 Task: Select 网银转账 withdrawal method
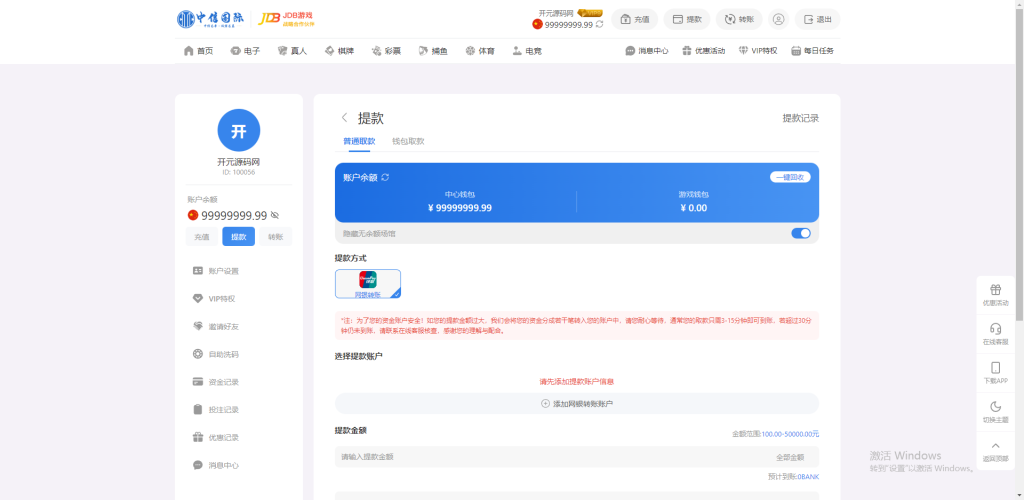(368, 284)
